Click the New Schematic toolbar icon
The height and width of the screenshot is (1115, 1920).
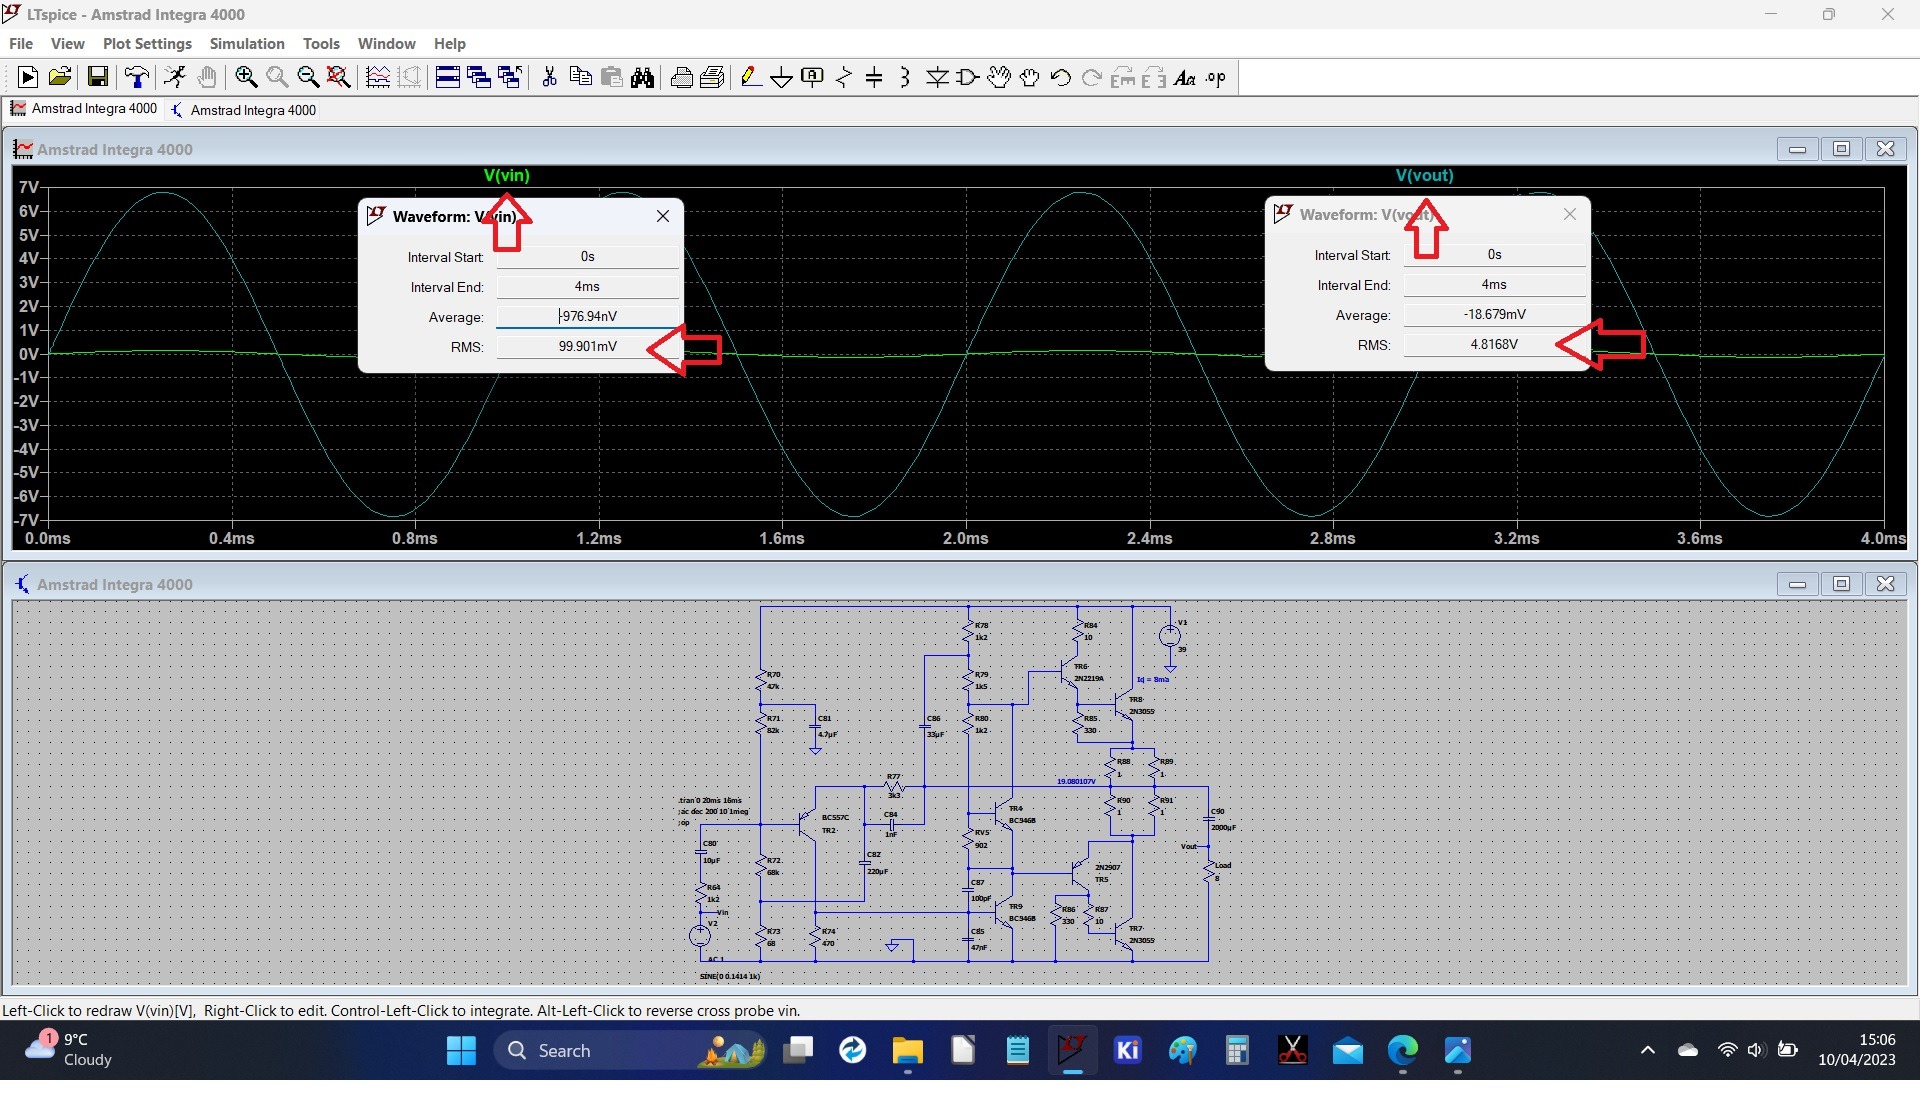28,77
